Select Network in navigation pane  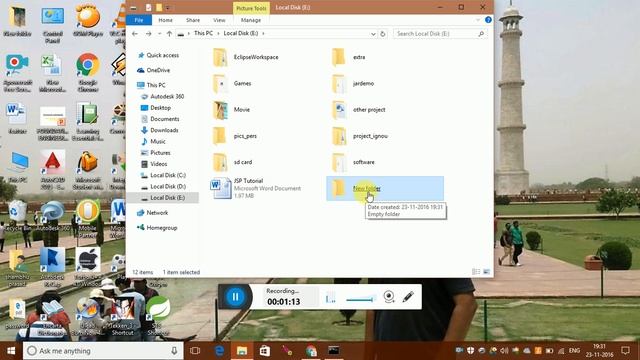(153, 213)
